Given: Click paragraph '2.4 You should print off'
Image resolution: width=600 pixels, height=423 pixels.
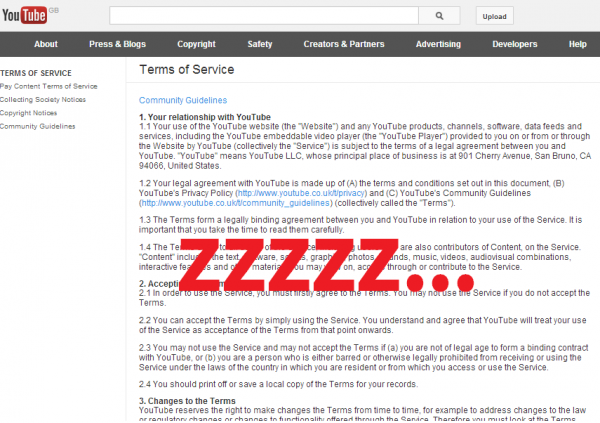Looking at the screenshot, I should pos(278,384).
